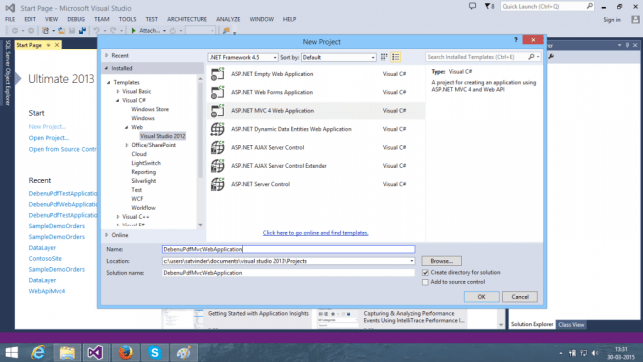Click the dialog help question mark
This screenshot has height=362, width=643.
tap(516, 40)
